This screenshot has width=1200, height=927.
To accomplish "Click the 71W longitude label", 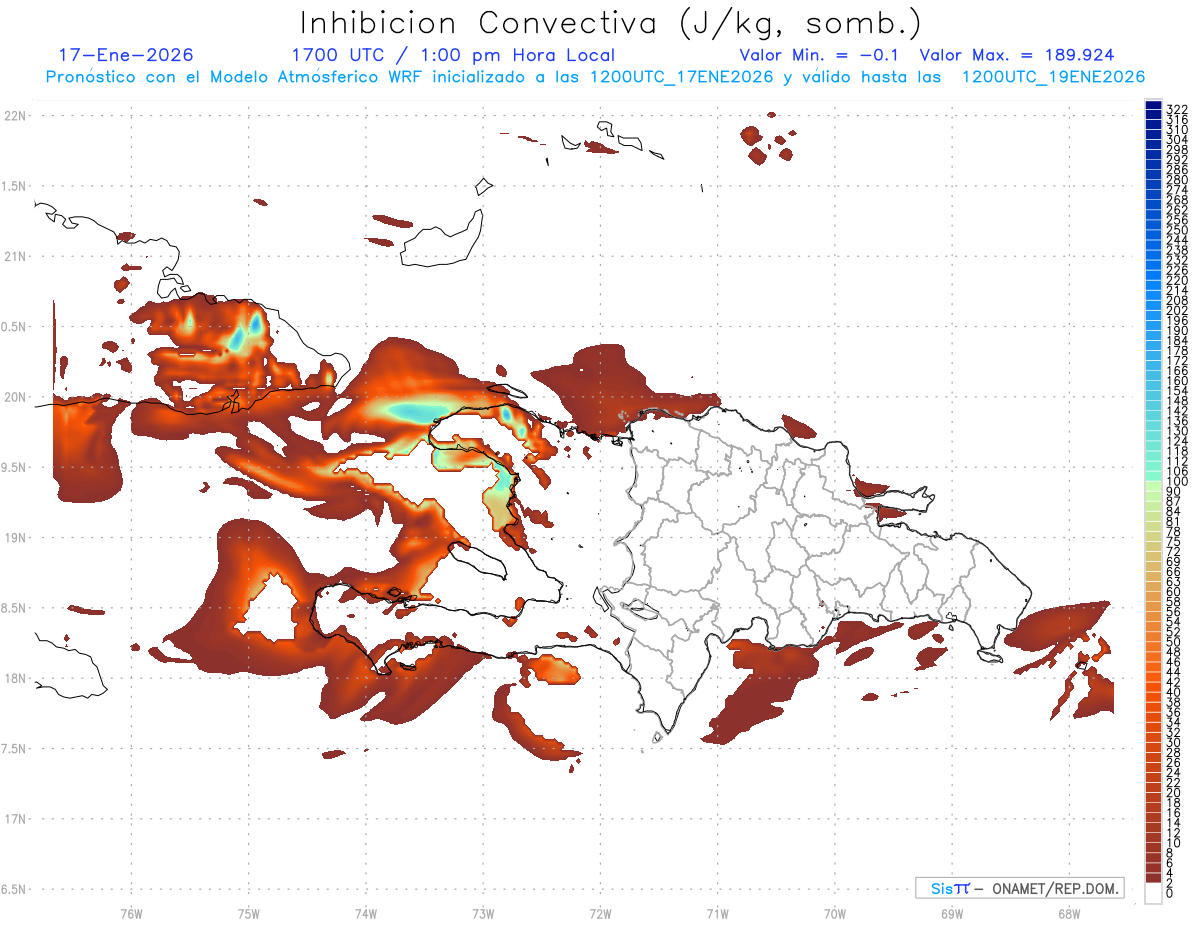I will click(x=717, y=912).
